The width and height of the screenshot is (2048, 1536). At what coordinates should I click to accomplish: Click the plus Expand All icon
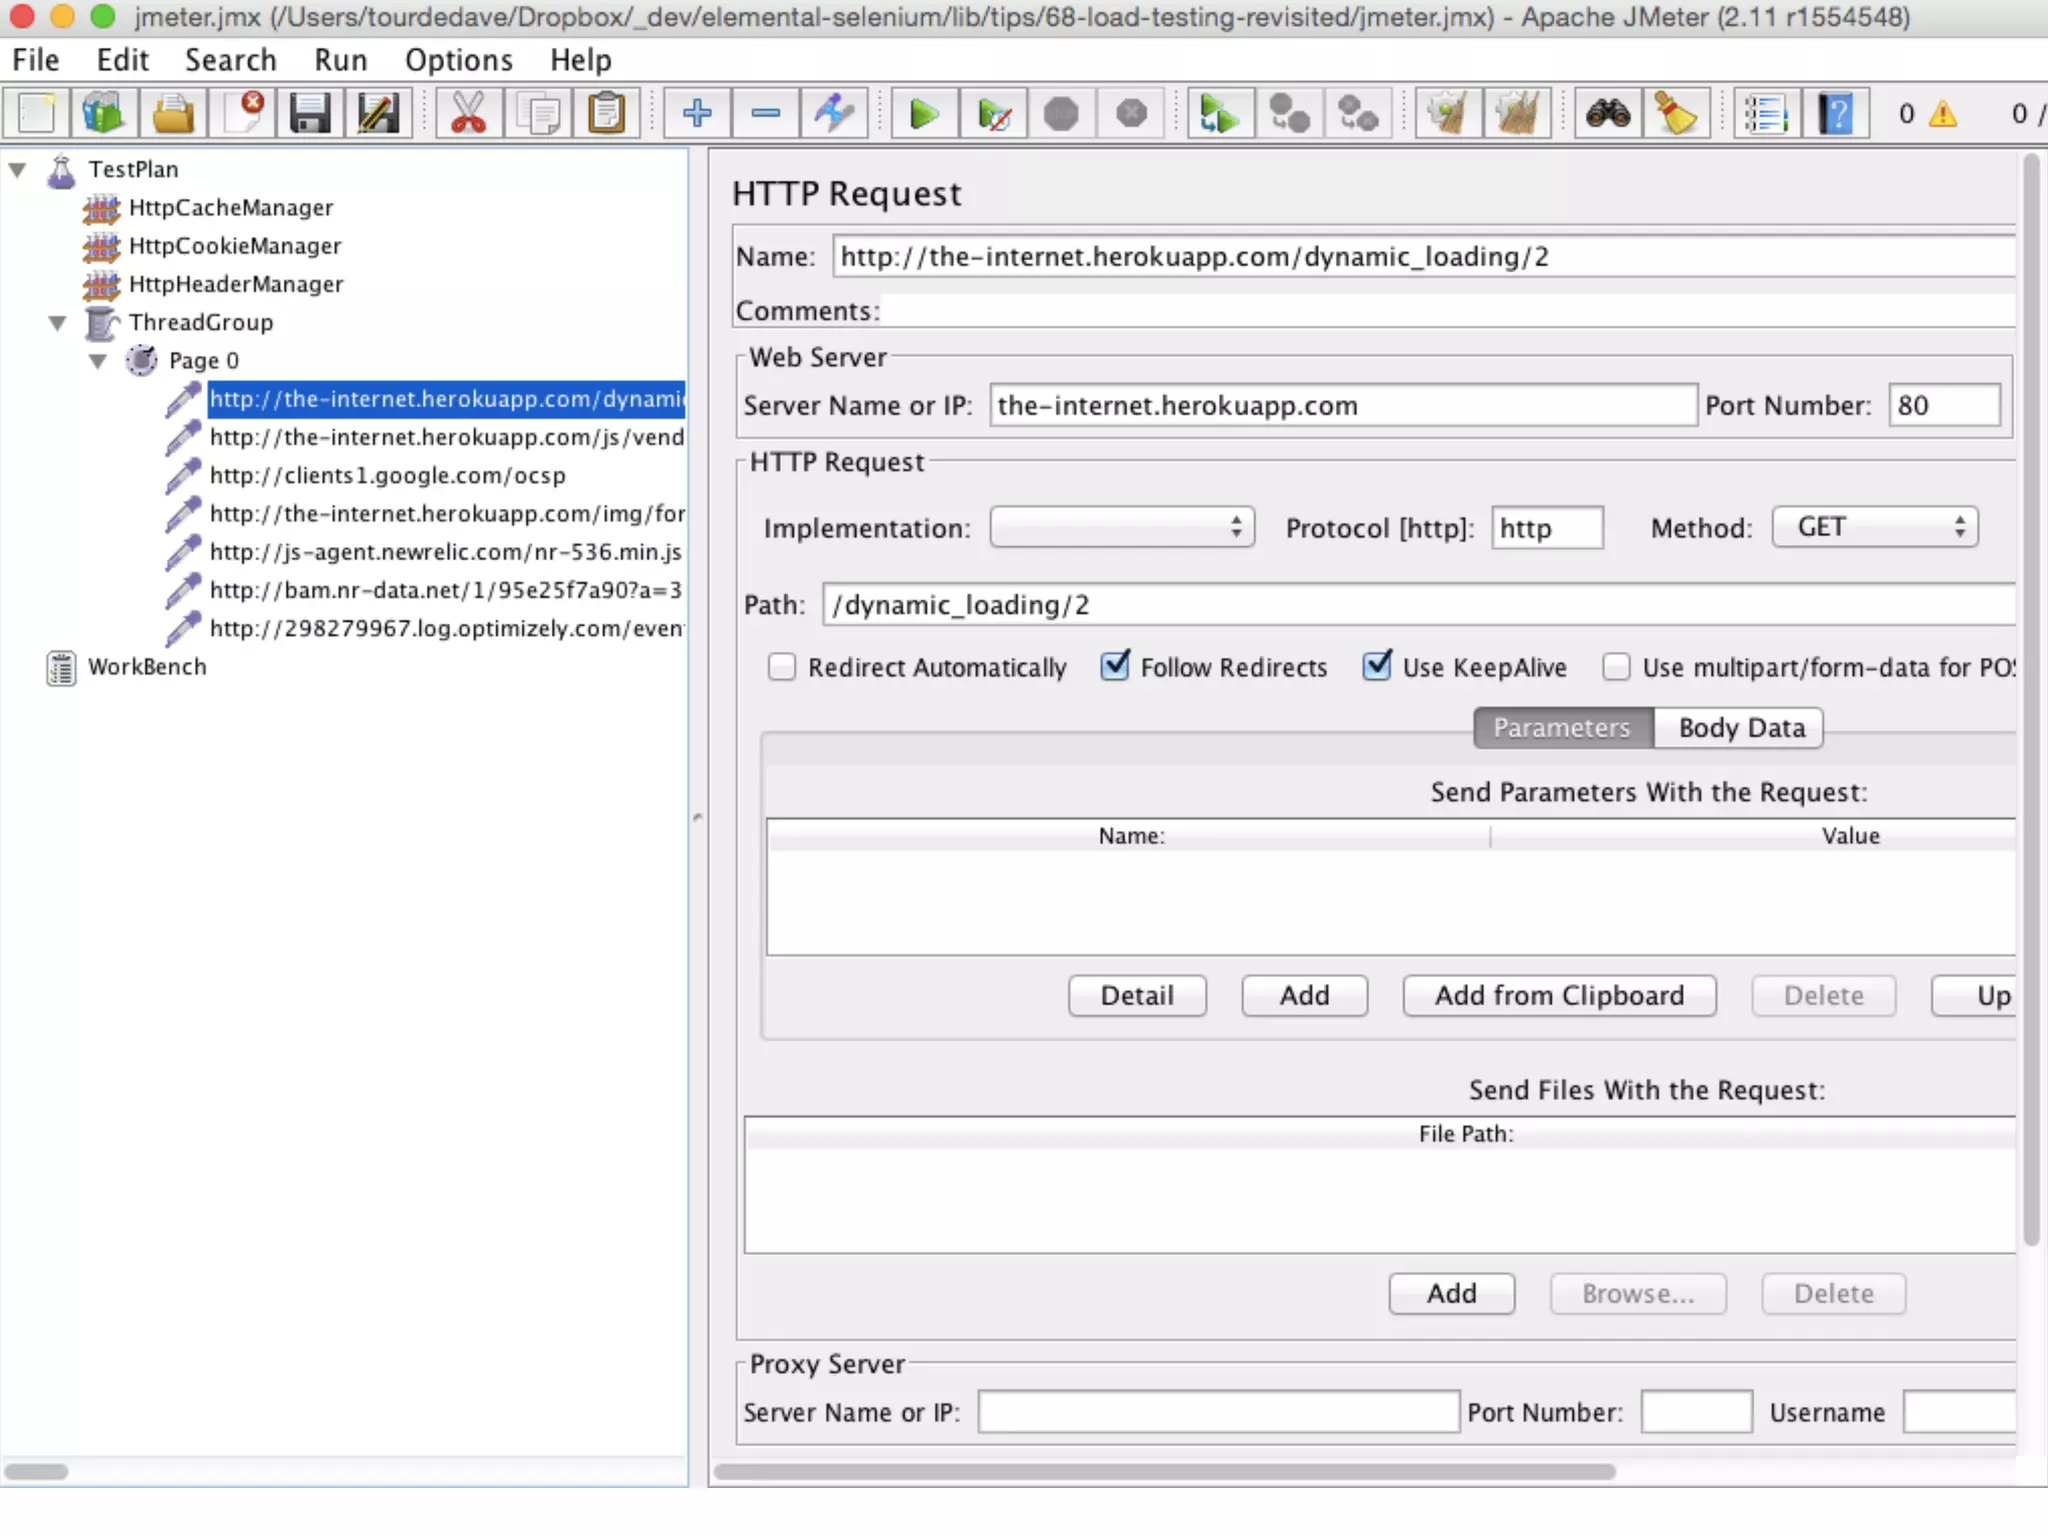[697, 114]
